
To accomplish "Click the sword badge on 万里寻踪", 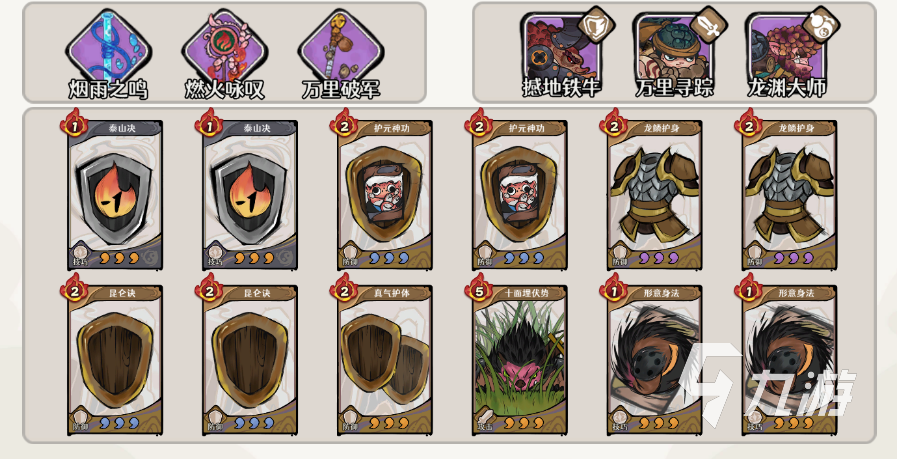I will coord(708,24).
